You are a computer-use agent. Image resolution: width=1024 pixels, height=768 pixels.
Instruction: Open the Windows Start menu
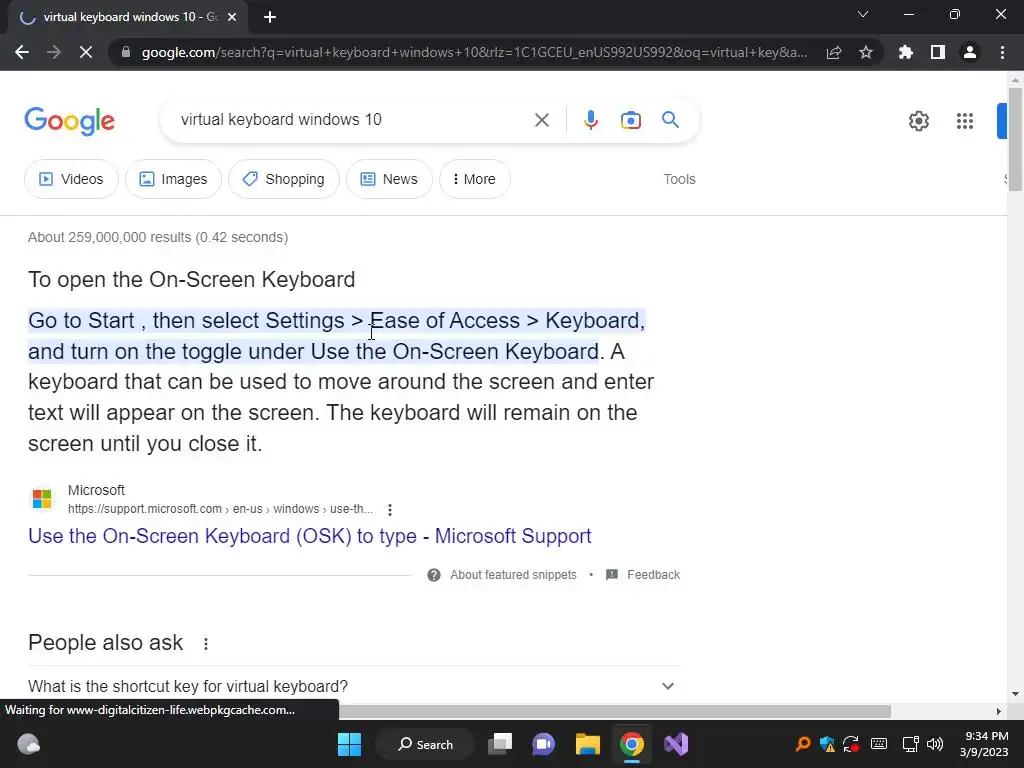coord(349,744)
